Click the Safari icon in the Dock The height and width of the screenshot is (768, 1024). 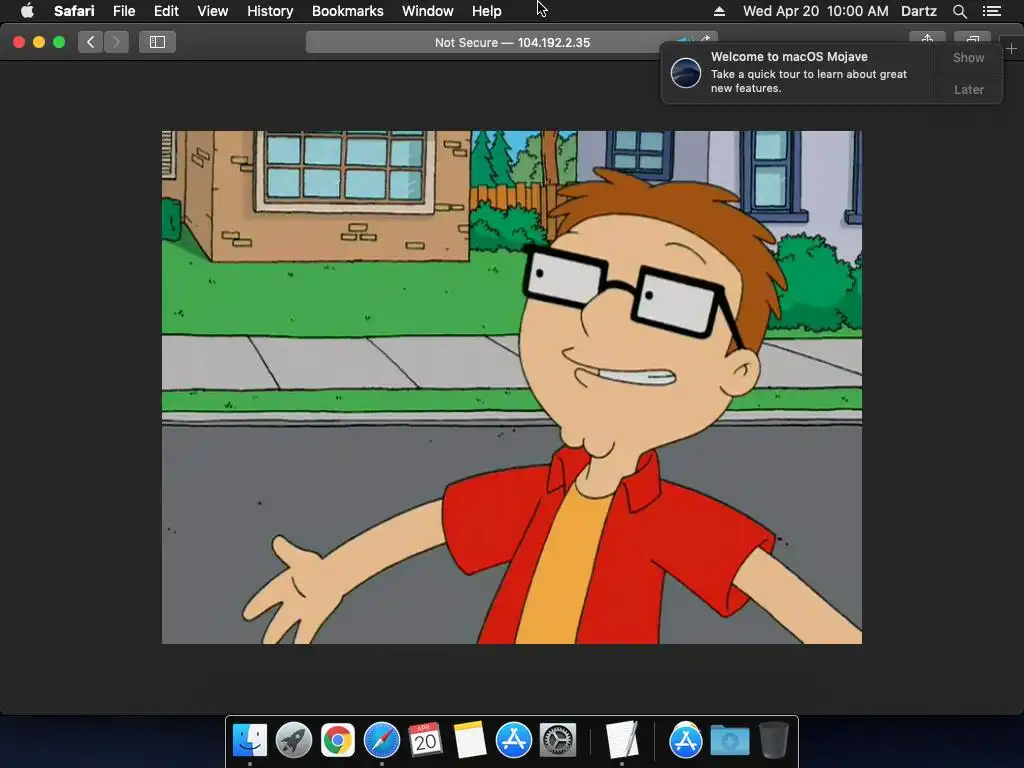coord(381,741)
